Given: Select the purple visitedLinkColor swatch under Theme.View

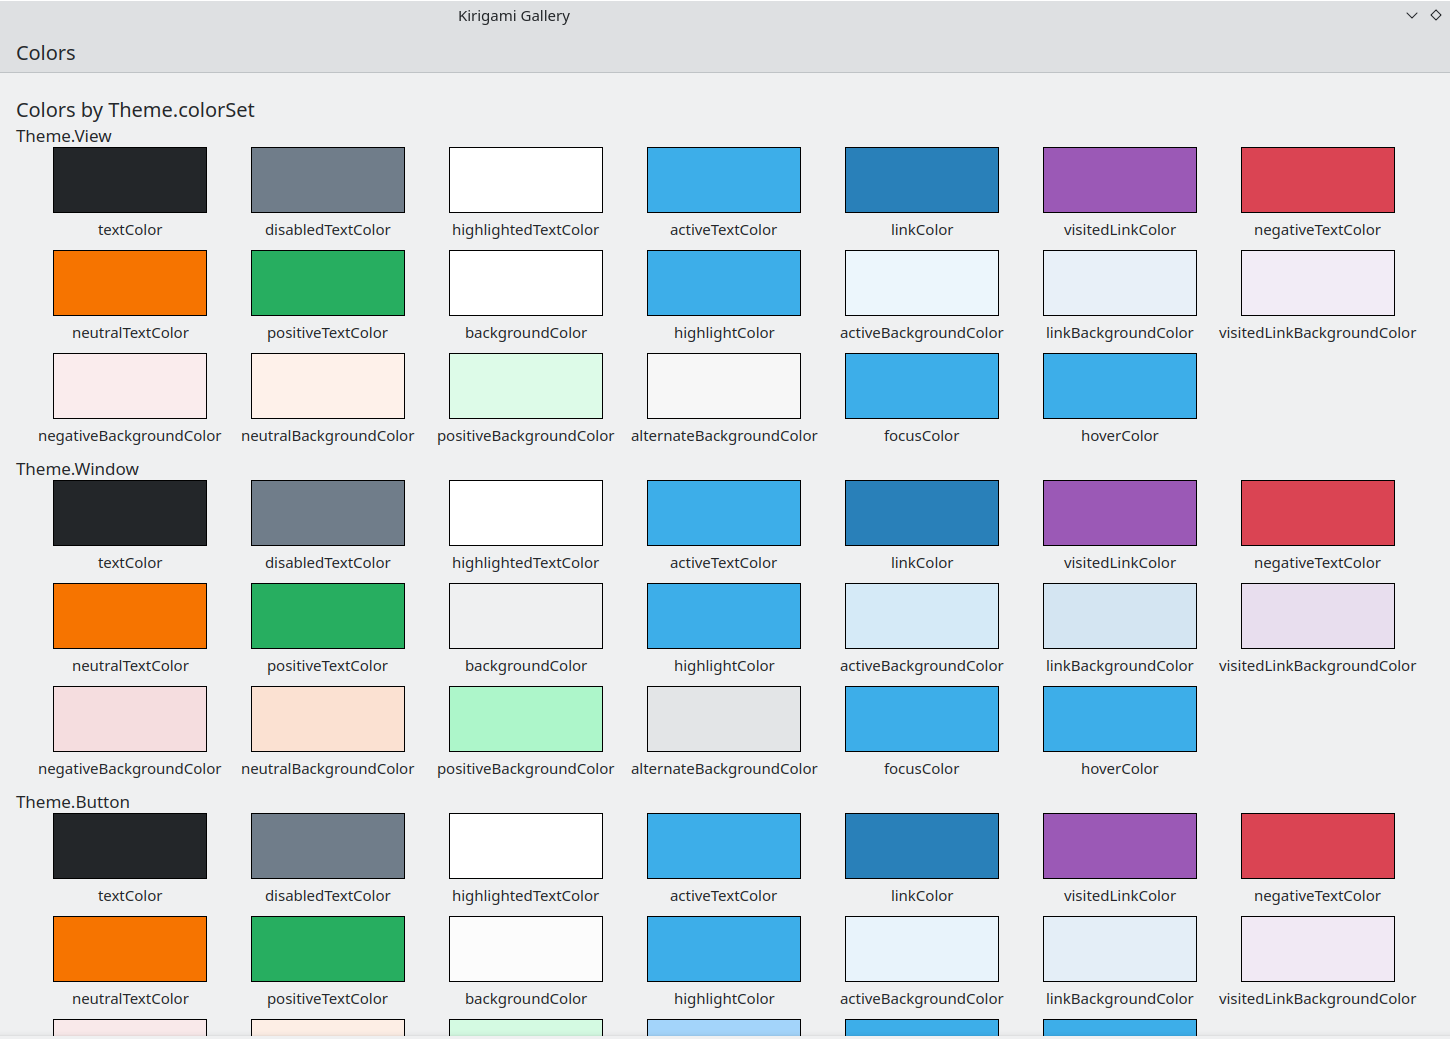Looking at the screenshot, I should click(x=1119, y=180).
